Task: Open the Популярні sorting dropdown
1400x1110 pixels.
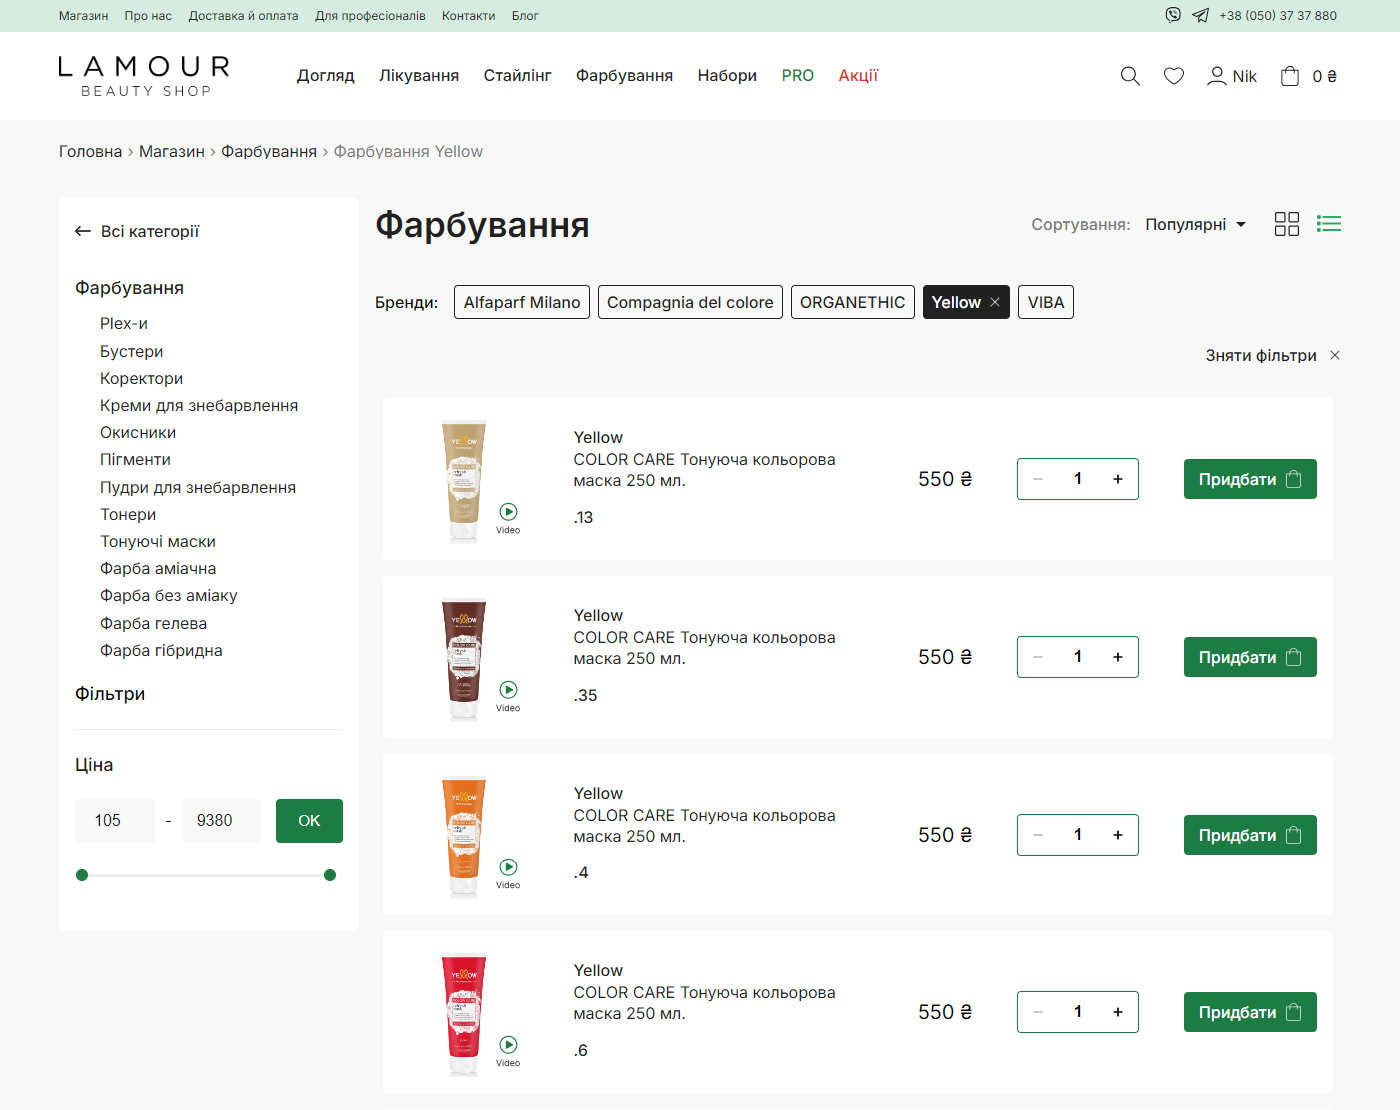Action: click(1196, 224)
